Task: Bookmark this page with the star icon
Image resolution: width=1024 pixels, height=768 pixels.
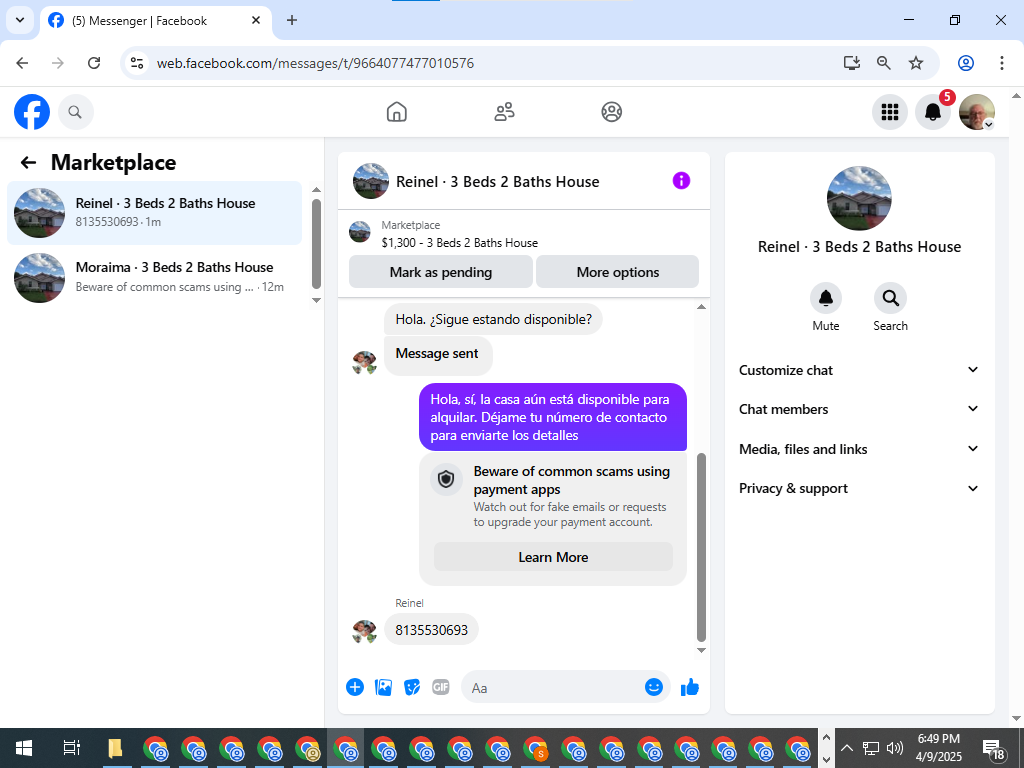Action: 916,63
